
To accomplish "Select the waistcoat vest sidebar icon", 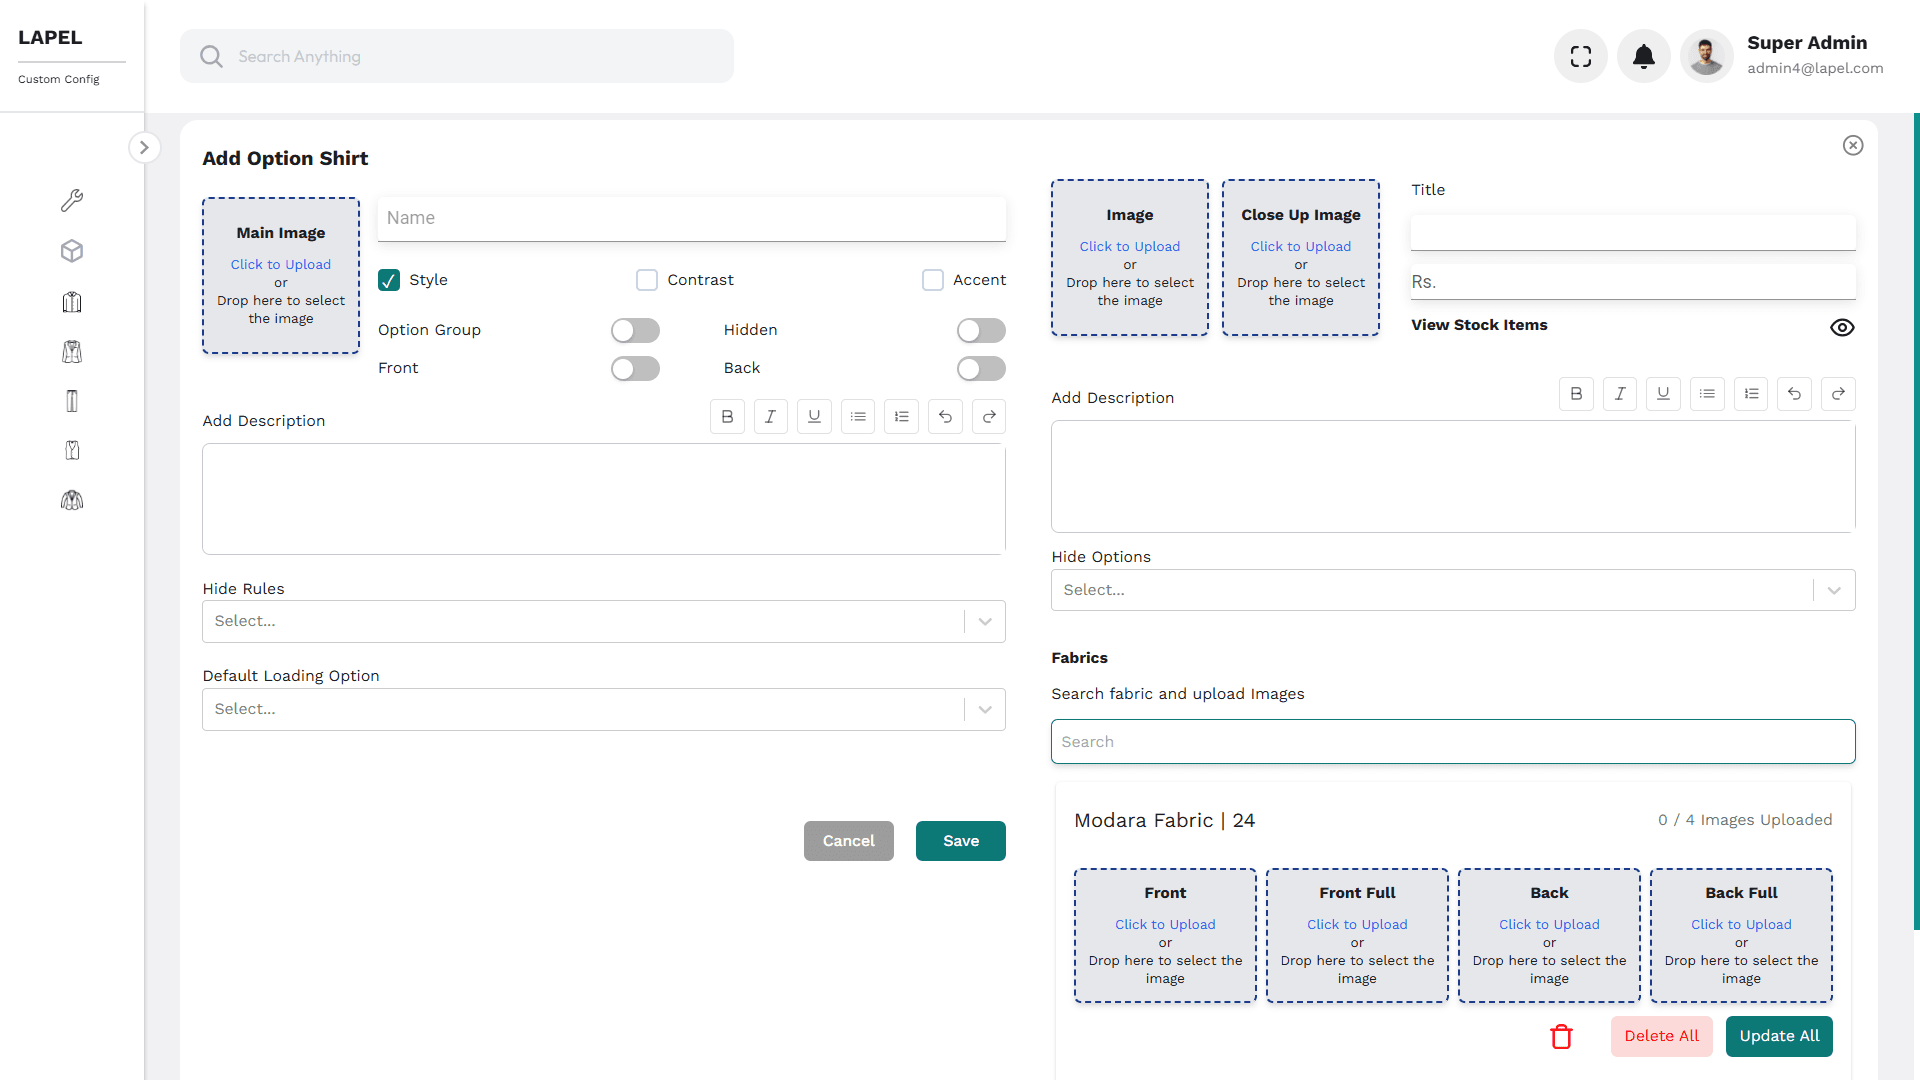I will (72, 450).
